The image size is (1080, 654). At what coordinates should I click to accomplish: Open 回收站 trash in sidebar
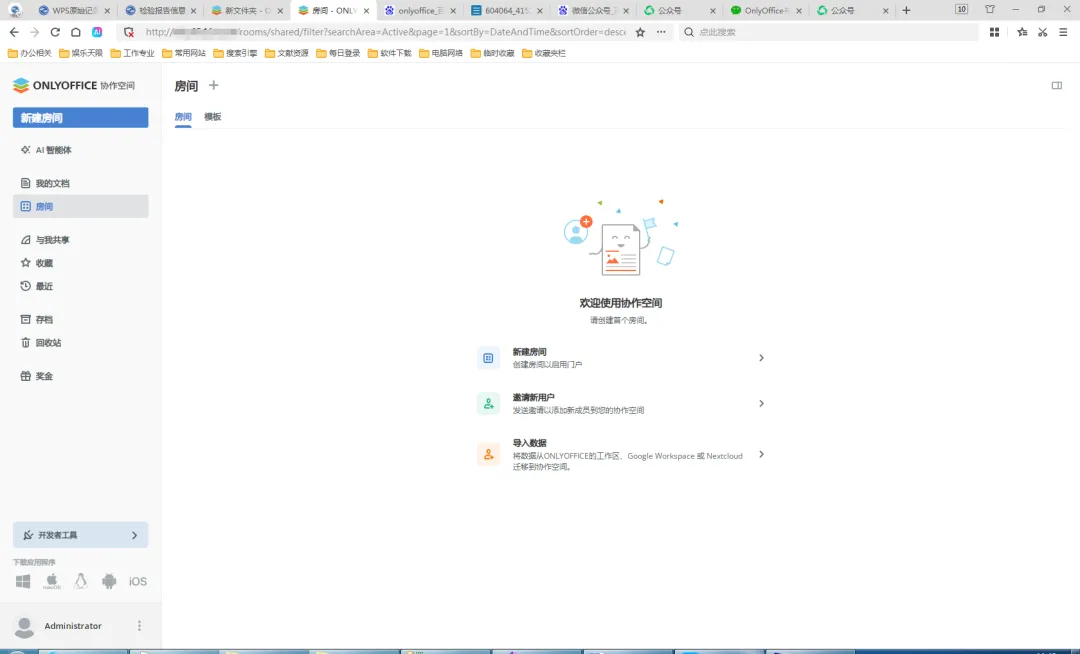click(x=81, y=342)
